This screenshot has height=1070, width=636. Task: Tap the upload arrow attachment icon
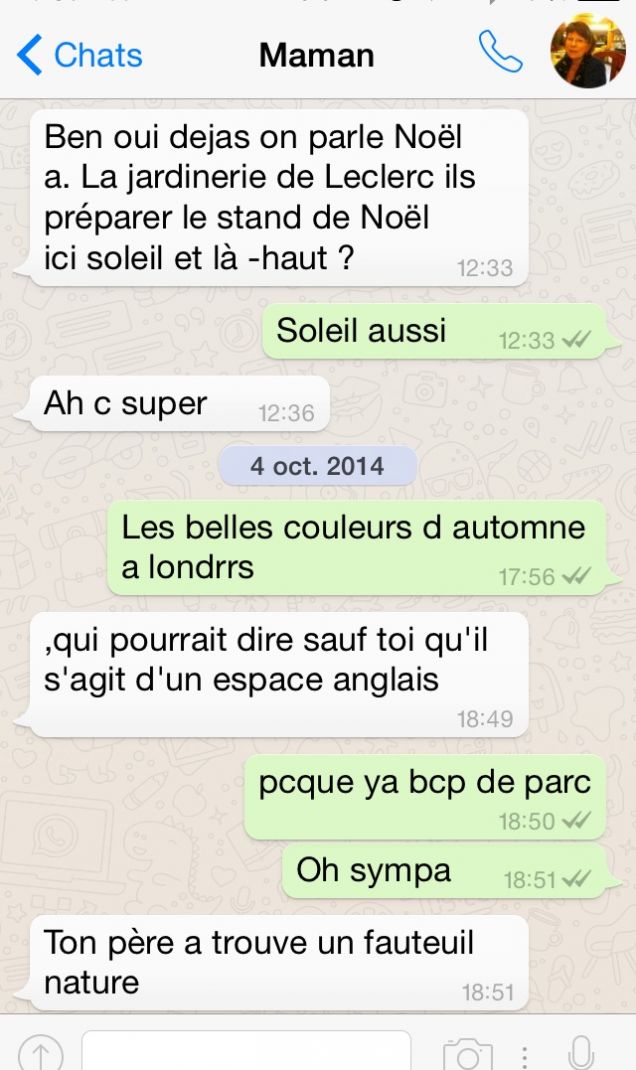[x=40, y=1054]
